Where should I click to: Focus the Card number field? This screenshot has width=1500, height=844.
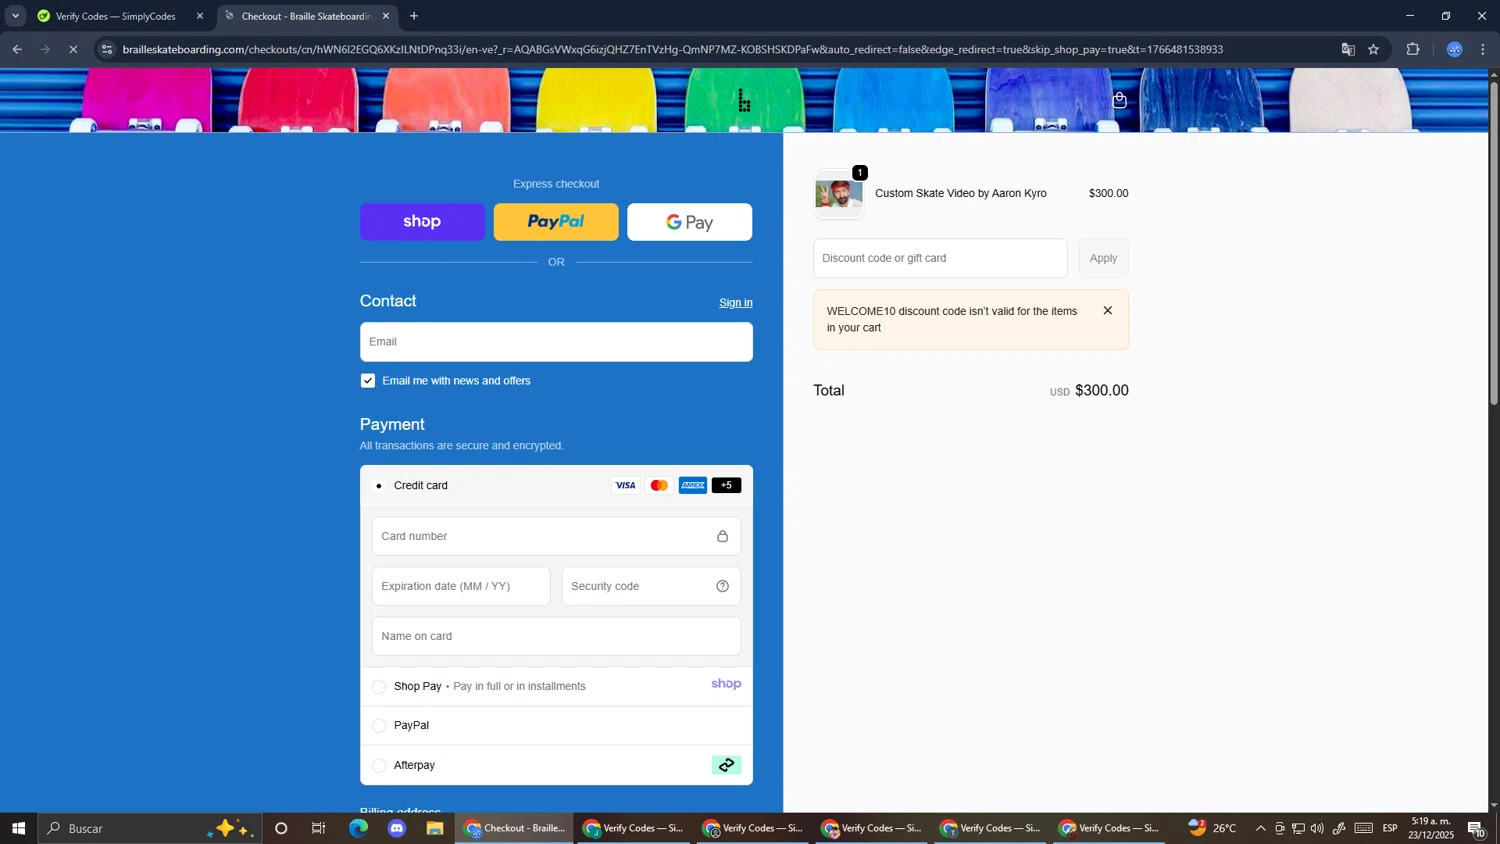(556, 536)
